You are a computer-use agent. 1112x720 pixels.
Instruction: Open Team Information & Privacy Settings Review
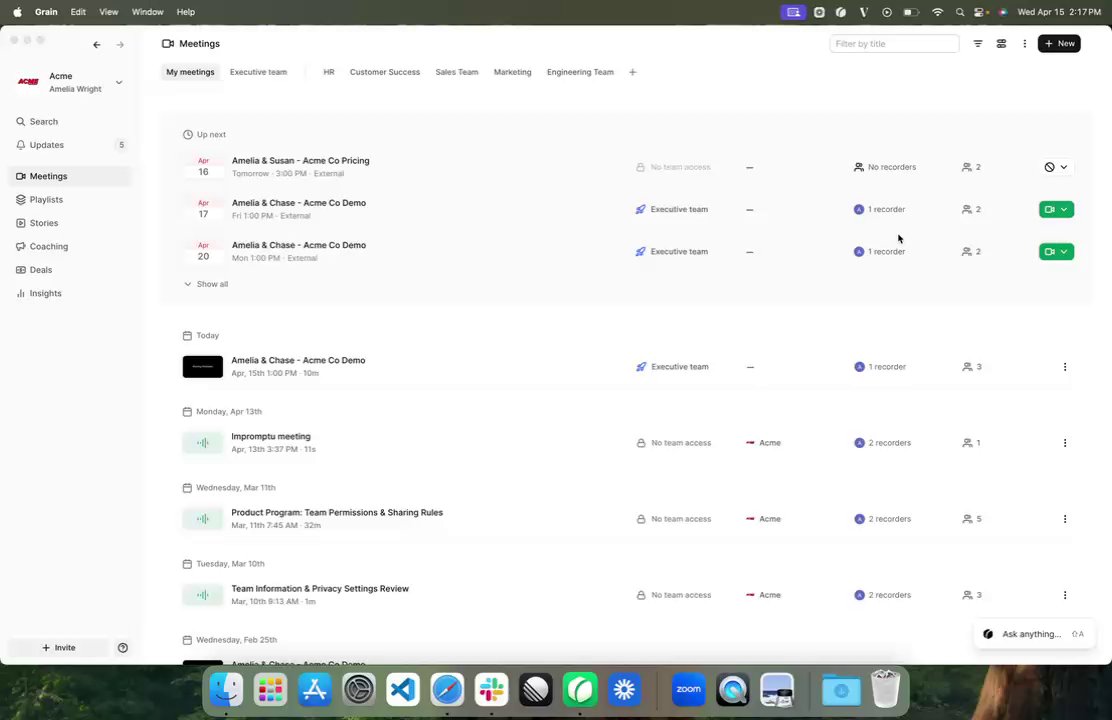coord(320,588)
